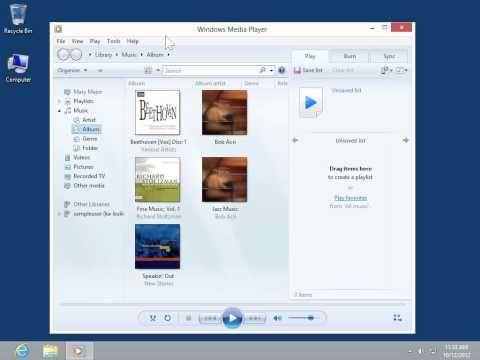Select Folder under Music
Image resolution: width=480 pixels, height=360 pixels.
pos(90,148)
